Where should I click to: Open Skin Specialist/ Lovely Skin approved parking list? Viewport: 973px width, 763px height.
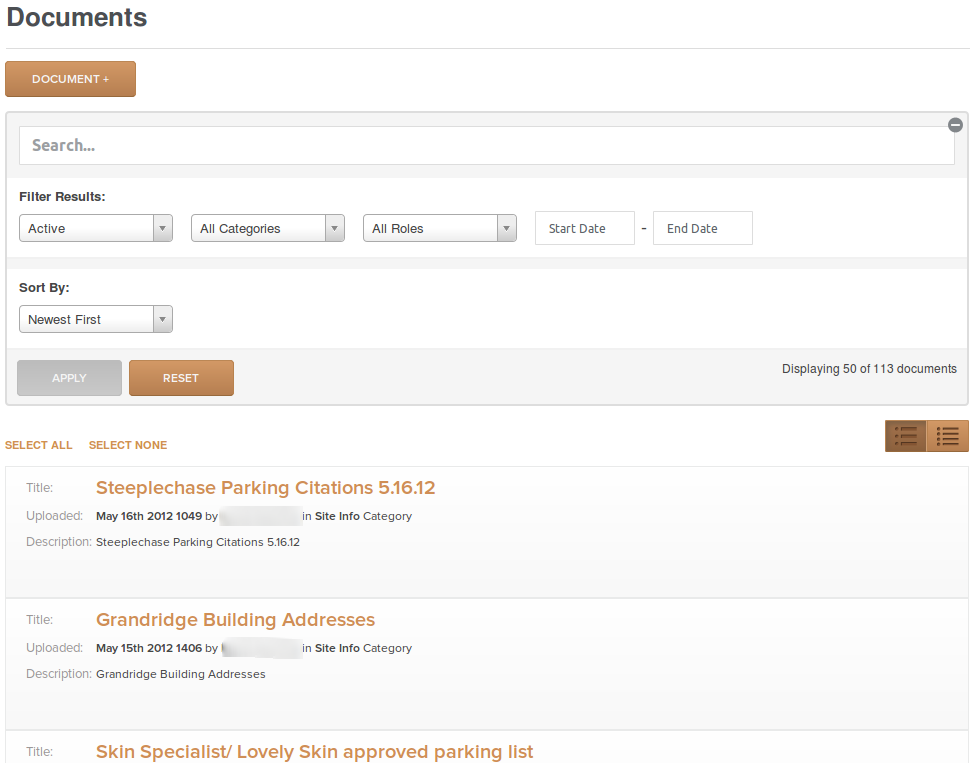click(x=315, y=752)
